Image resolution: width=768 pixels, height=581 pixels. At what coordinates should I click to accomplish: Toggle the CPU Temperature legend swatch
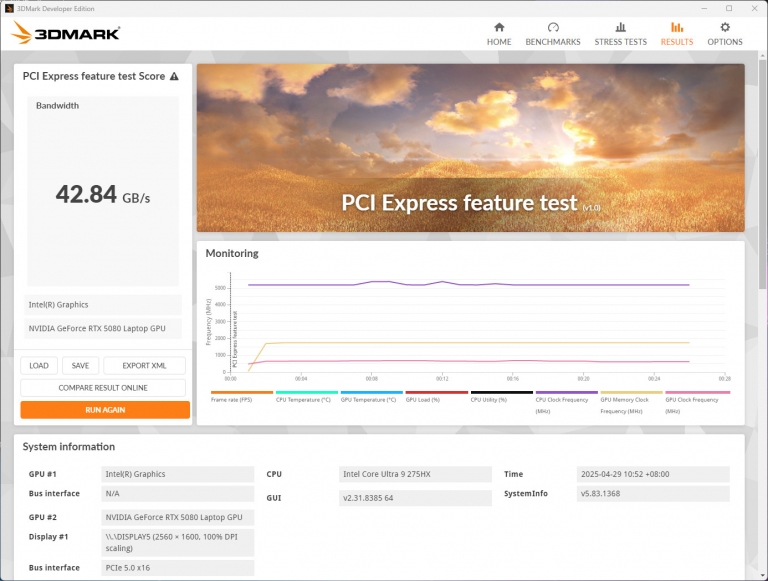(307, 392)
